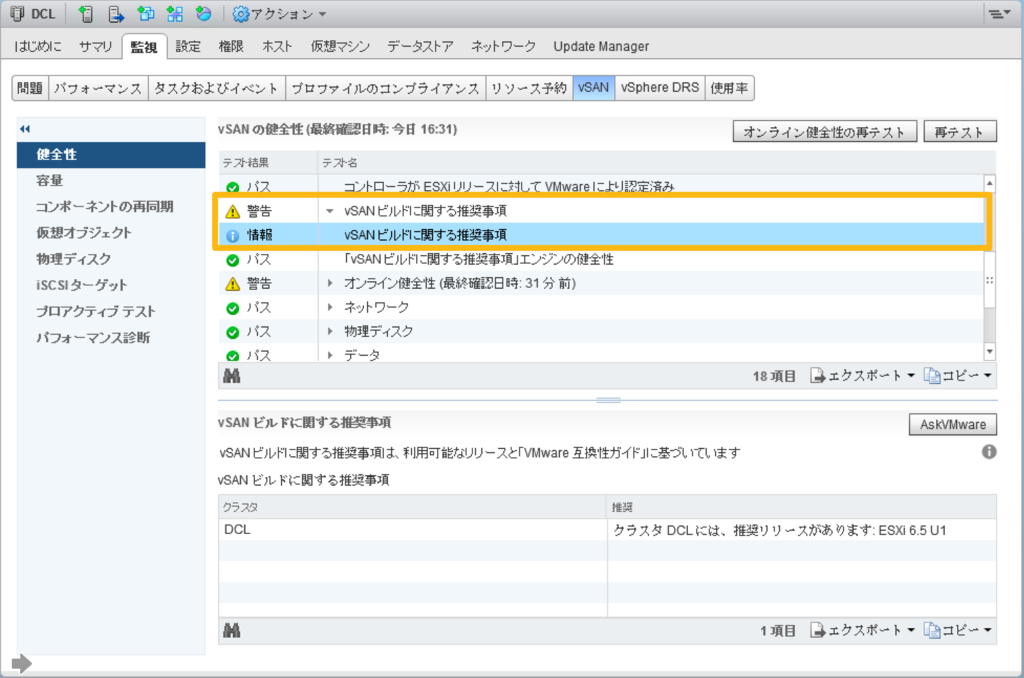1024x678 pixels.
Task: Click the DCL cluster icon in header
Action: (17, 14)
